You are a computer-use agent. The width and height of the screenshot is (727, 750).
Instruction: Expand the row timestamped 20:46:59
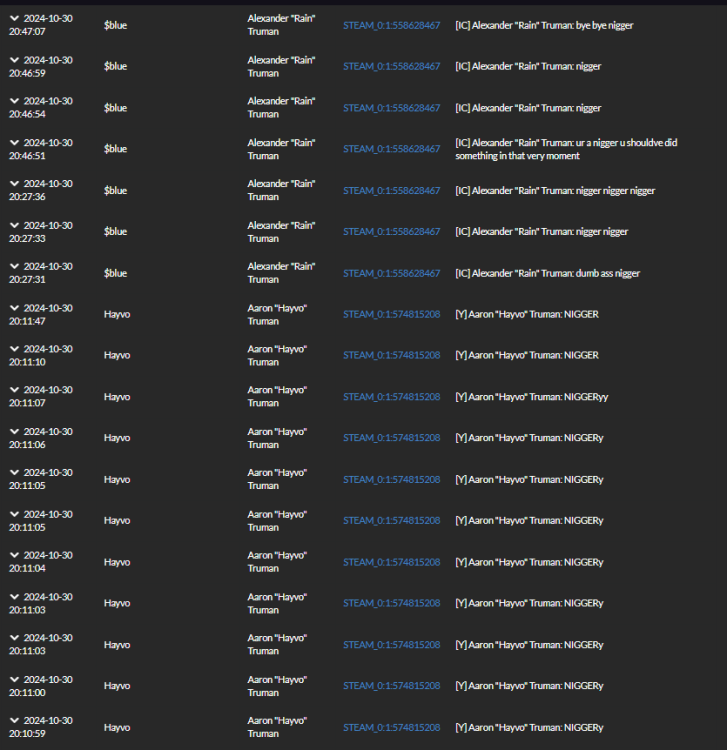pyautogui.click(x=15, y=60)
